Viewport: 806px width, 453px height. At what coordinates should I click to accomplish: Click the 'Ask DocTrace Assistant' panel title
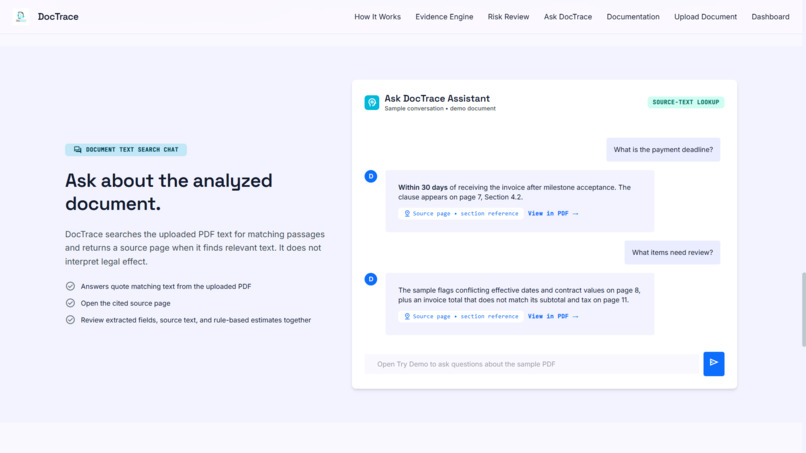[x=437, y=98]
